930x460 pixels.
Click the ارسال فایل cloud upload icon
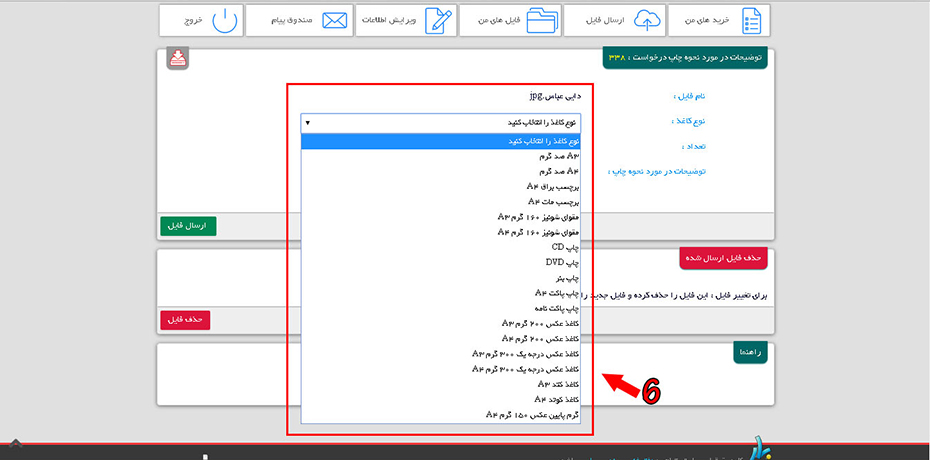point(649,20)
